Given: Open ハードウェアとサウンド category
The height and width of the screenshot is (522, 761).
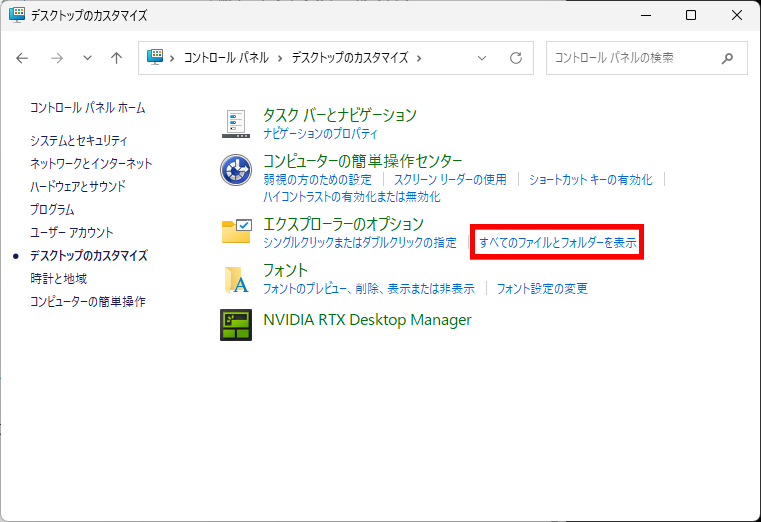Looking at the screenshot, I should 78,186.
